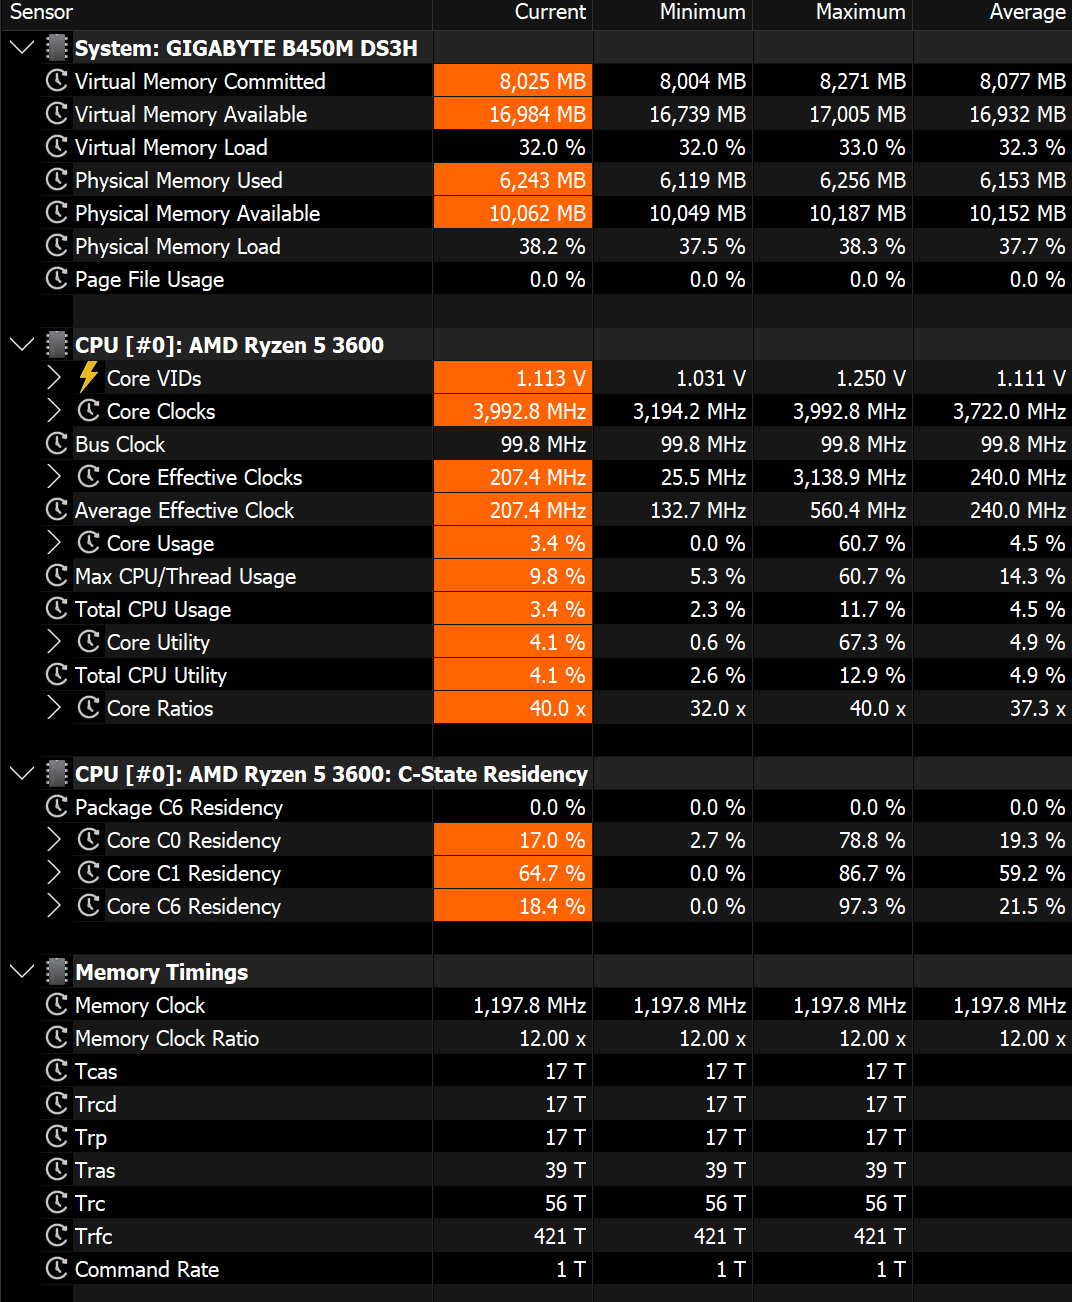Expand the Core Clocks sensor group
The height and width of the screenshot is (1302, 1072).
coord(54,411)
